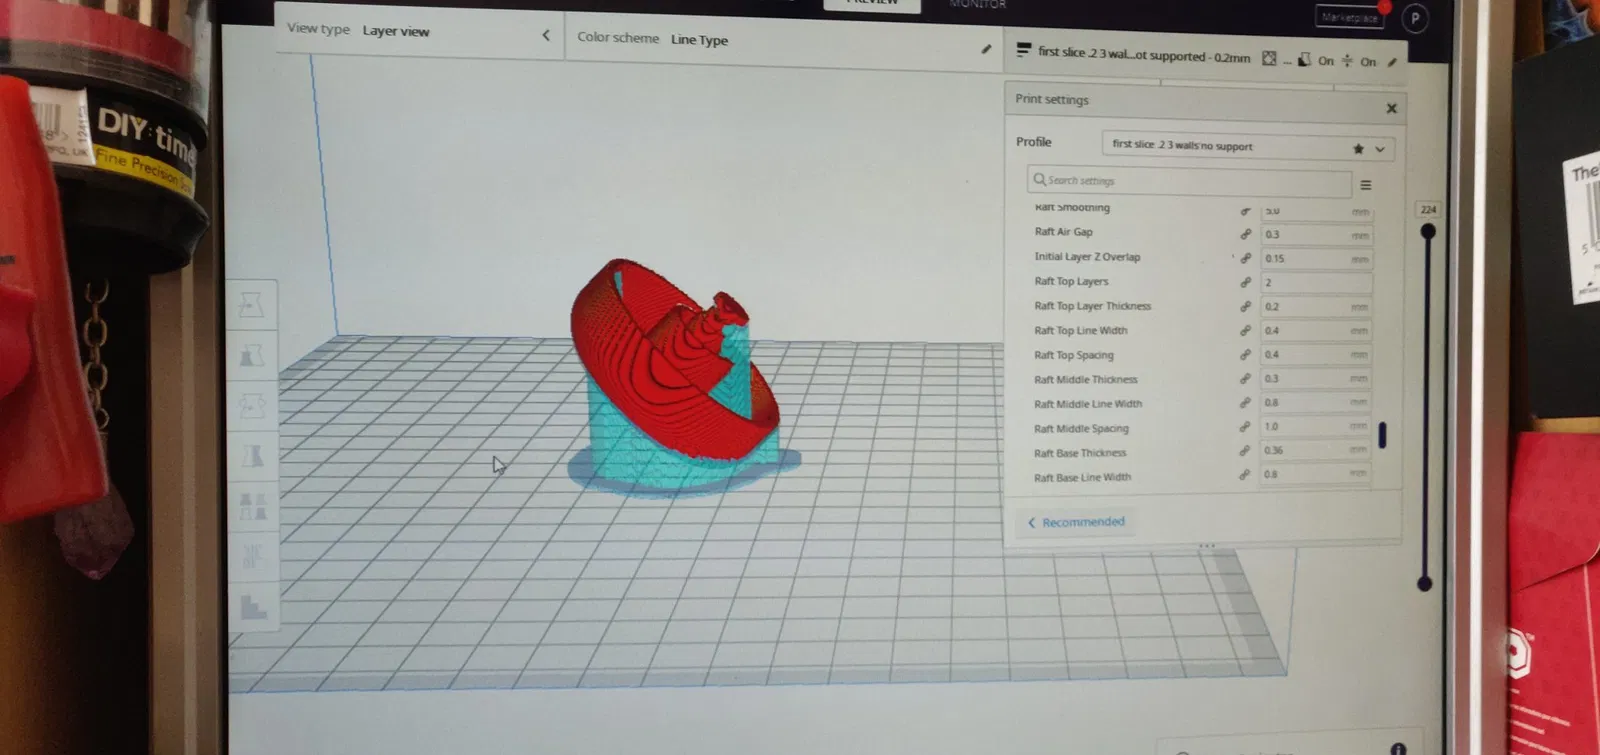Click the profile layers icon in settings header
The image size is (1600, 755).
[1023, 50]
